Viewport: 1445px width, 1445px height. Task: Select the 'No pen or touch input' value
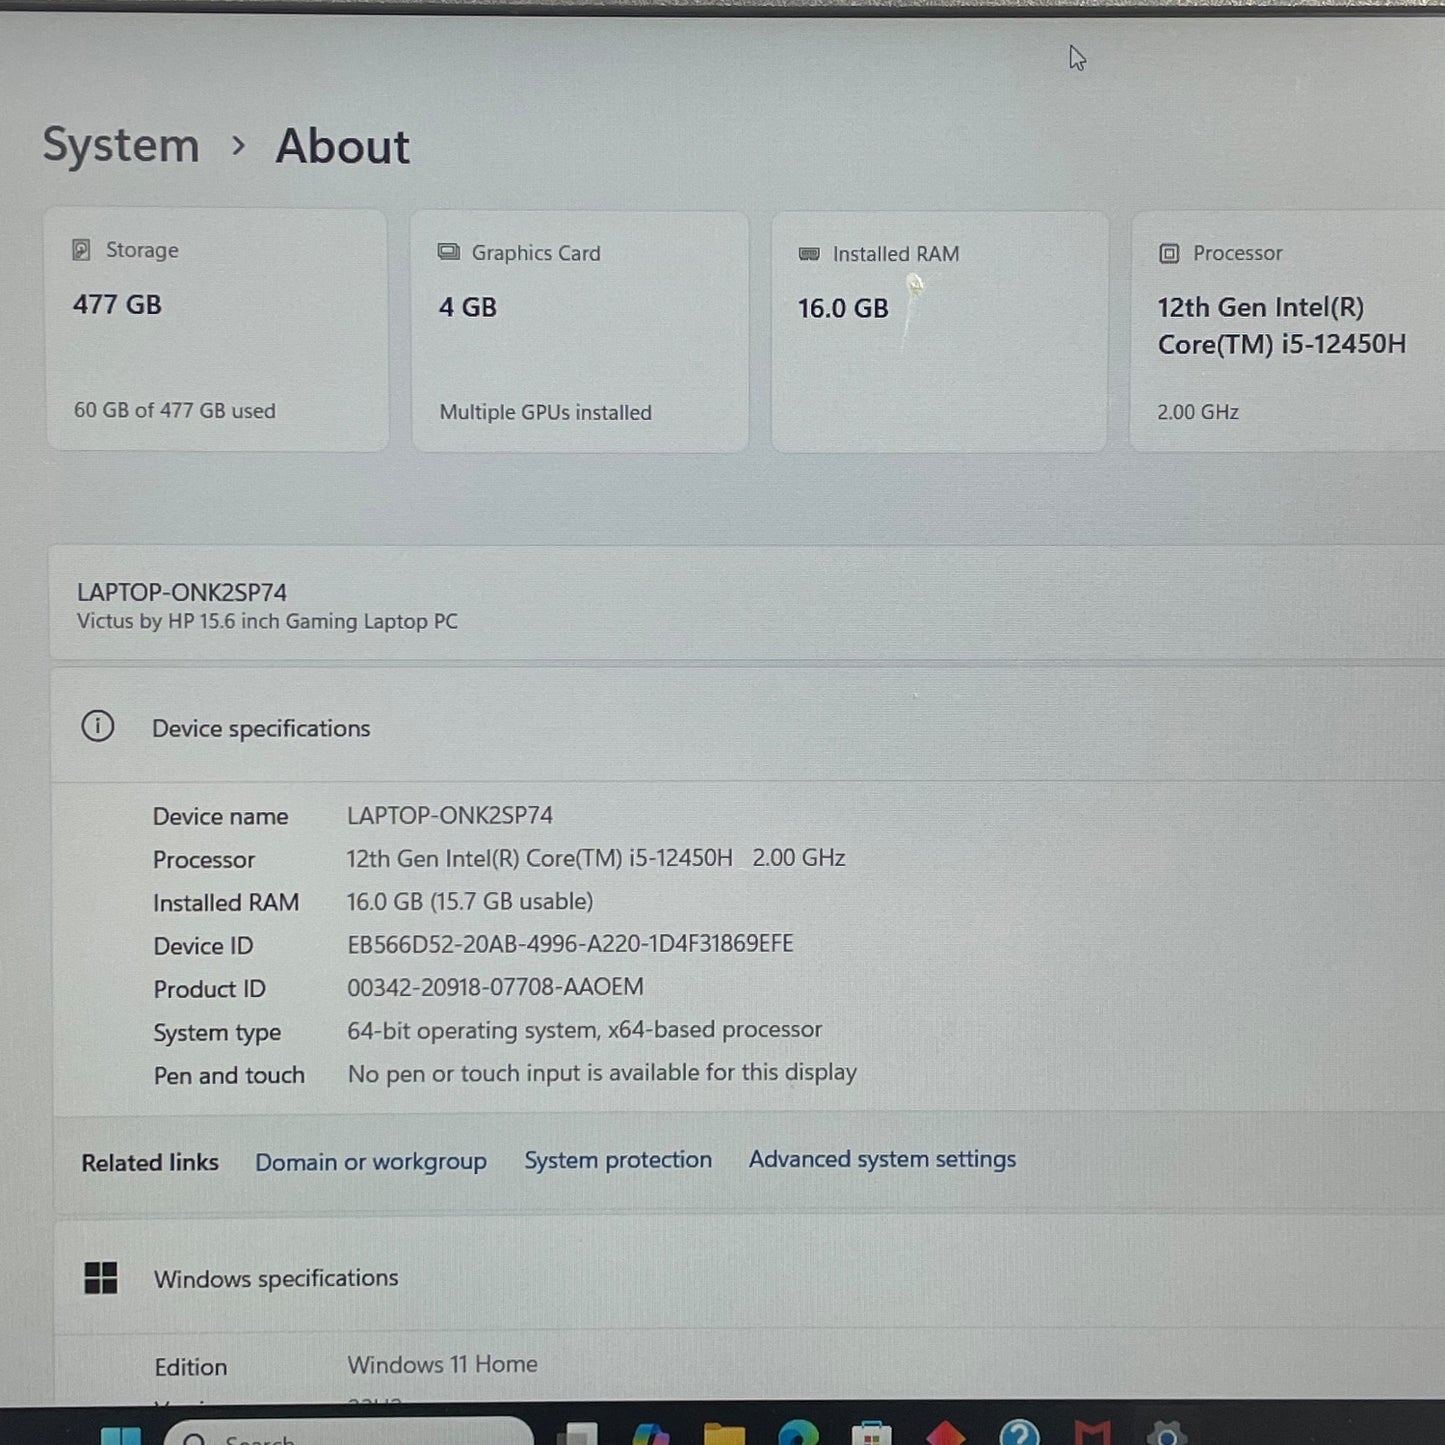tap(602, 1073)
